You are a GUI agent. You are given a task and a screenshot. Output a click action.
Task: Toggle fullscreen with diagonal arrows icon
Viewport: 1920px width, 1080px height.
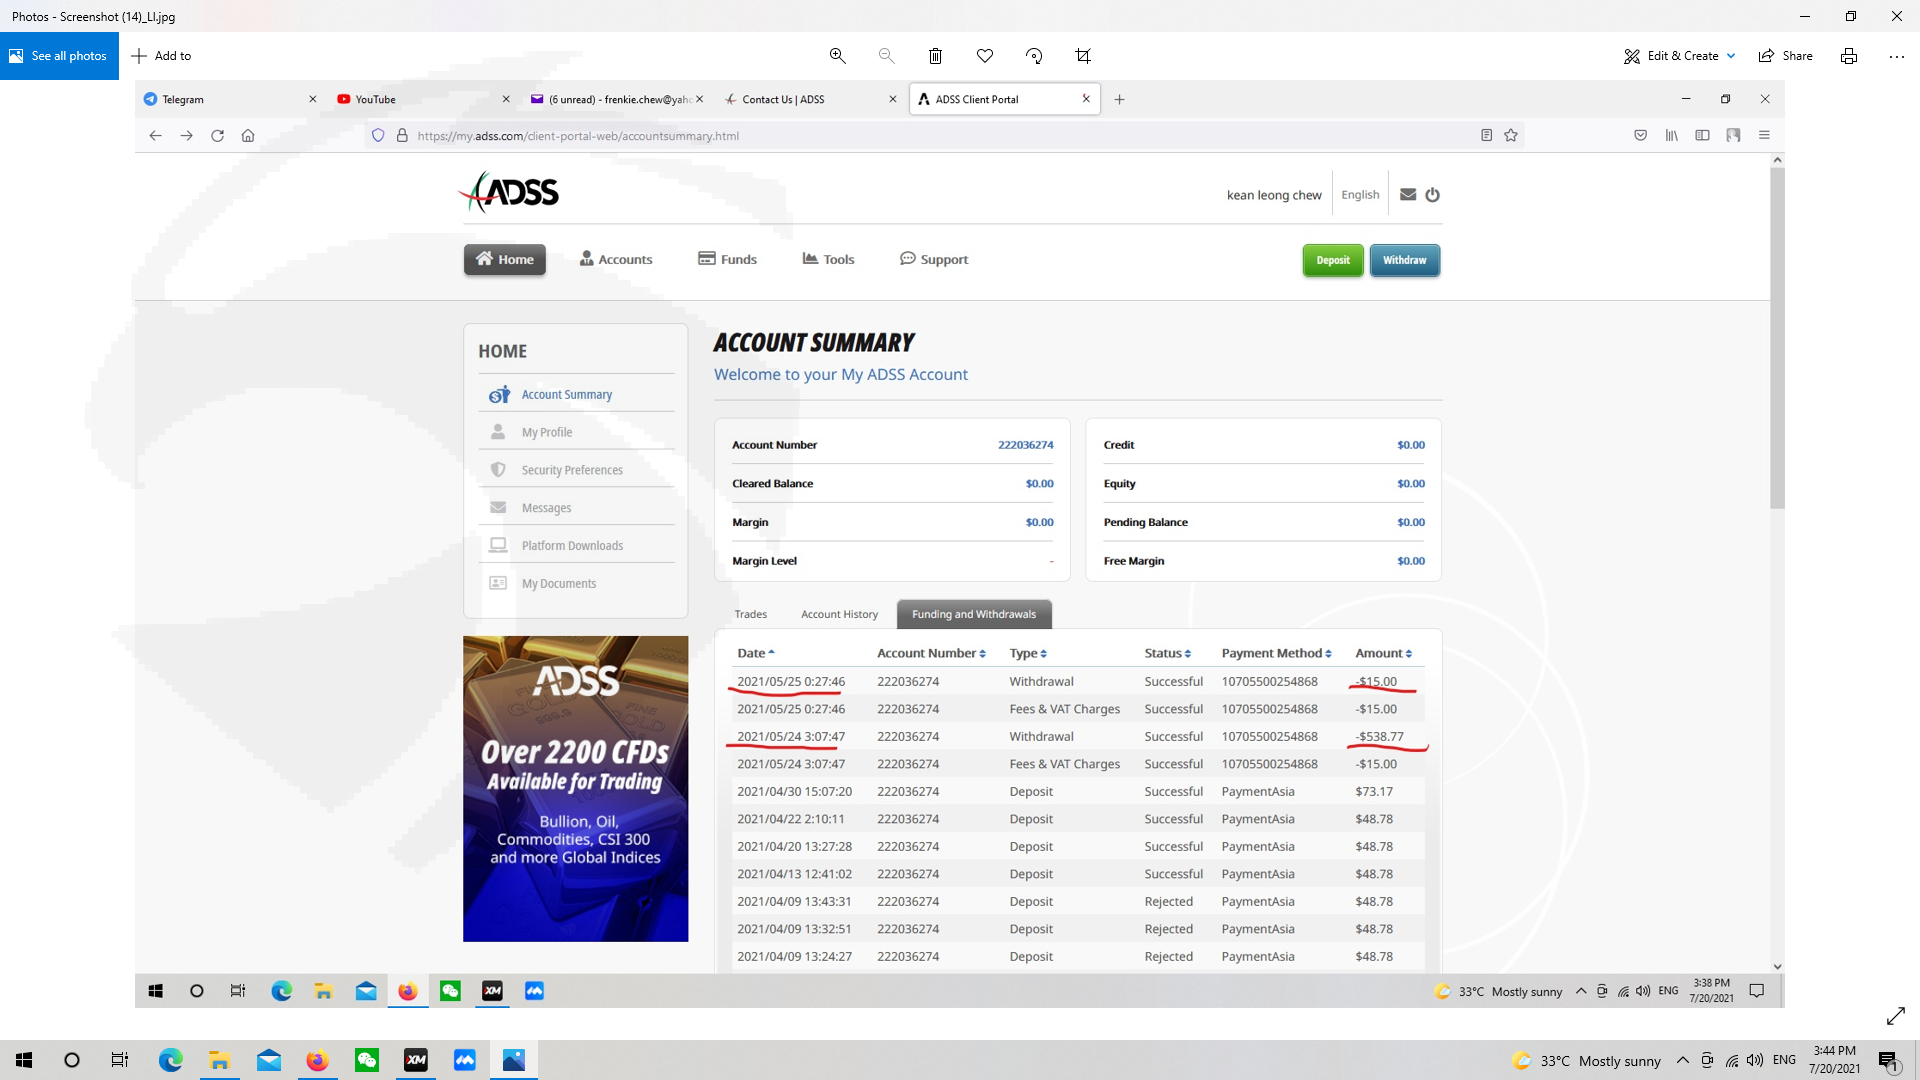click(x=1896, y=1016)
